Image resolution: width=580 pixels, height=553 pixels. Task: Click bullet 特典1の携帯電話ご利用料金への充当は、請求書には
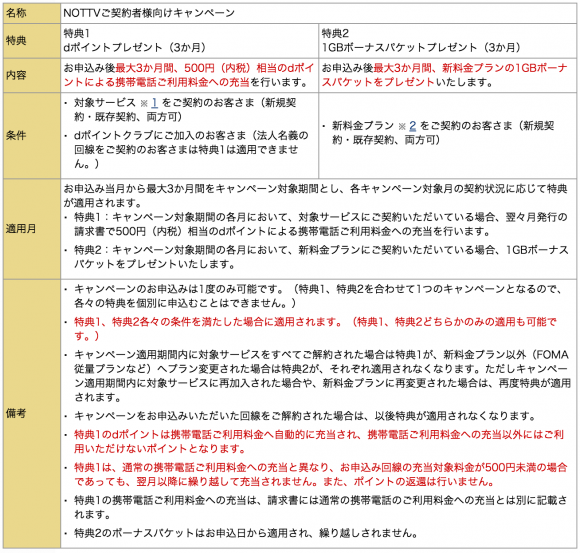point(320,508)
